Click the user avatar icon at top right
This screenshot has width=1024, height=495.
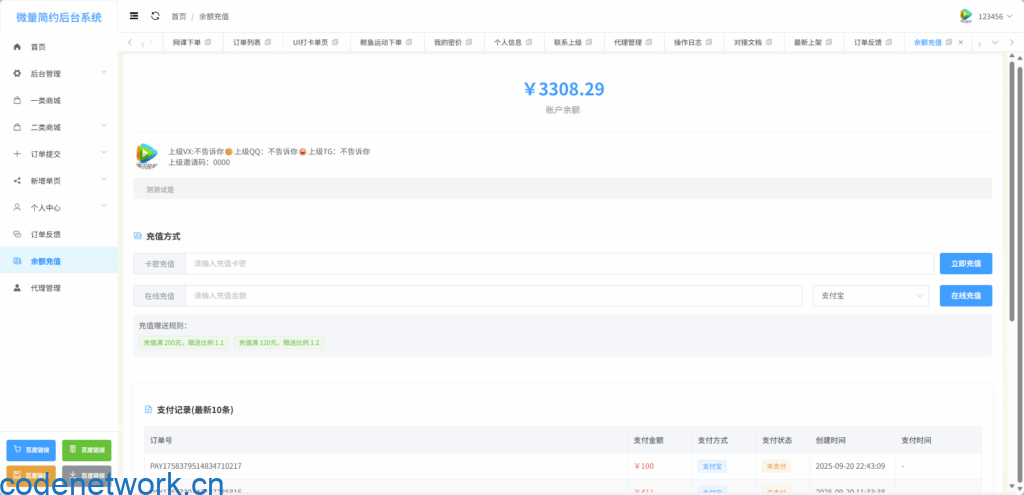point(965,16)
